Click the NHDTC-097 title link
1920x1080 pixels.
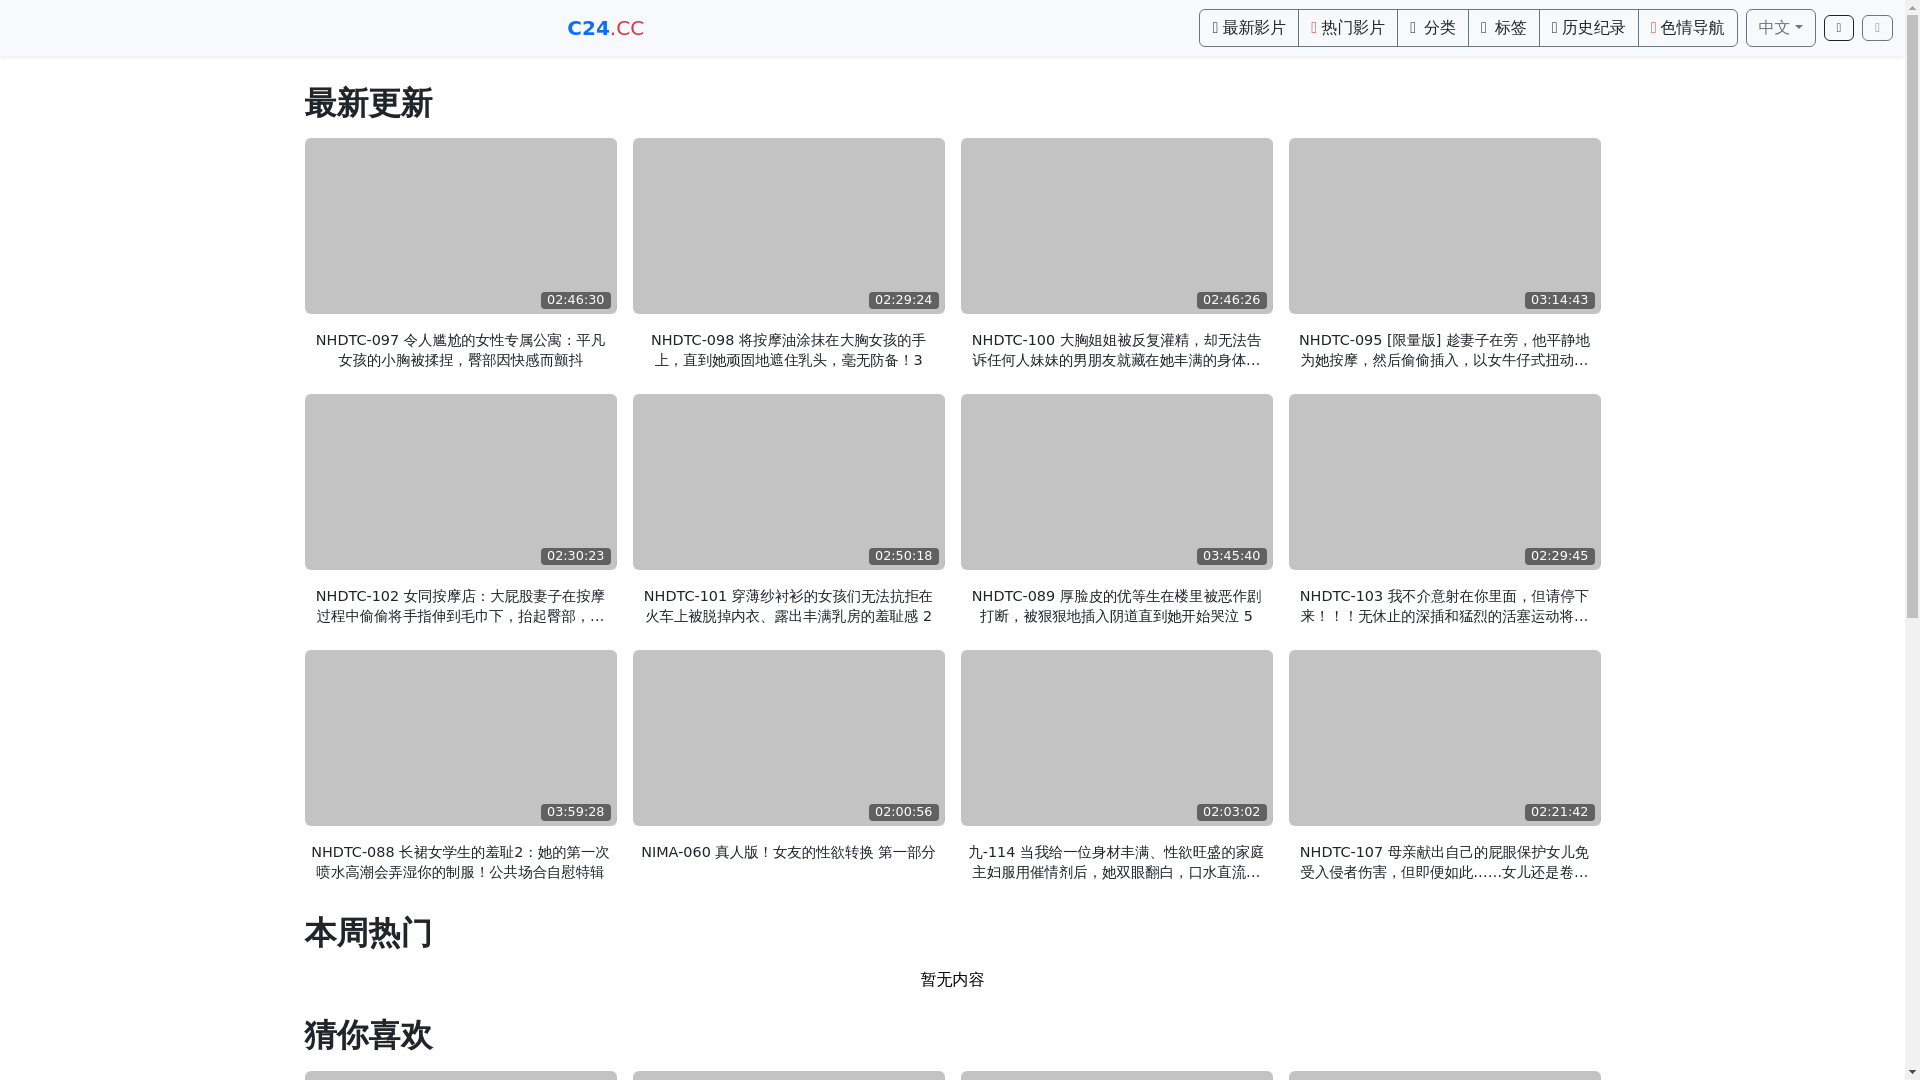pos(461,350)
